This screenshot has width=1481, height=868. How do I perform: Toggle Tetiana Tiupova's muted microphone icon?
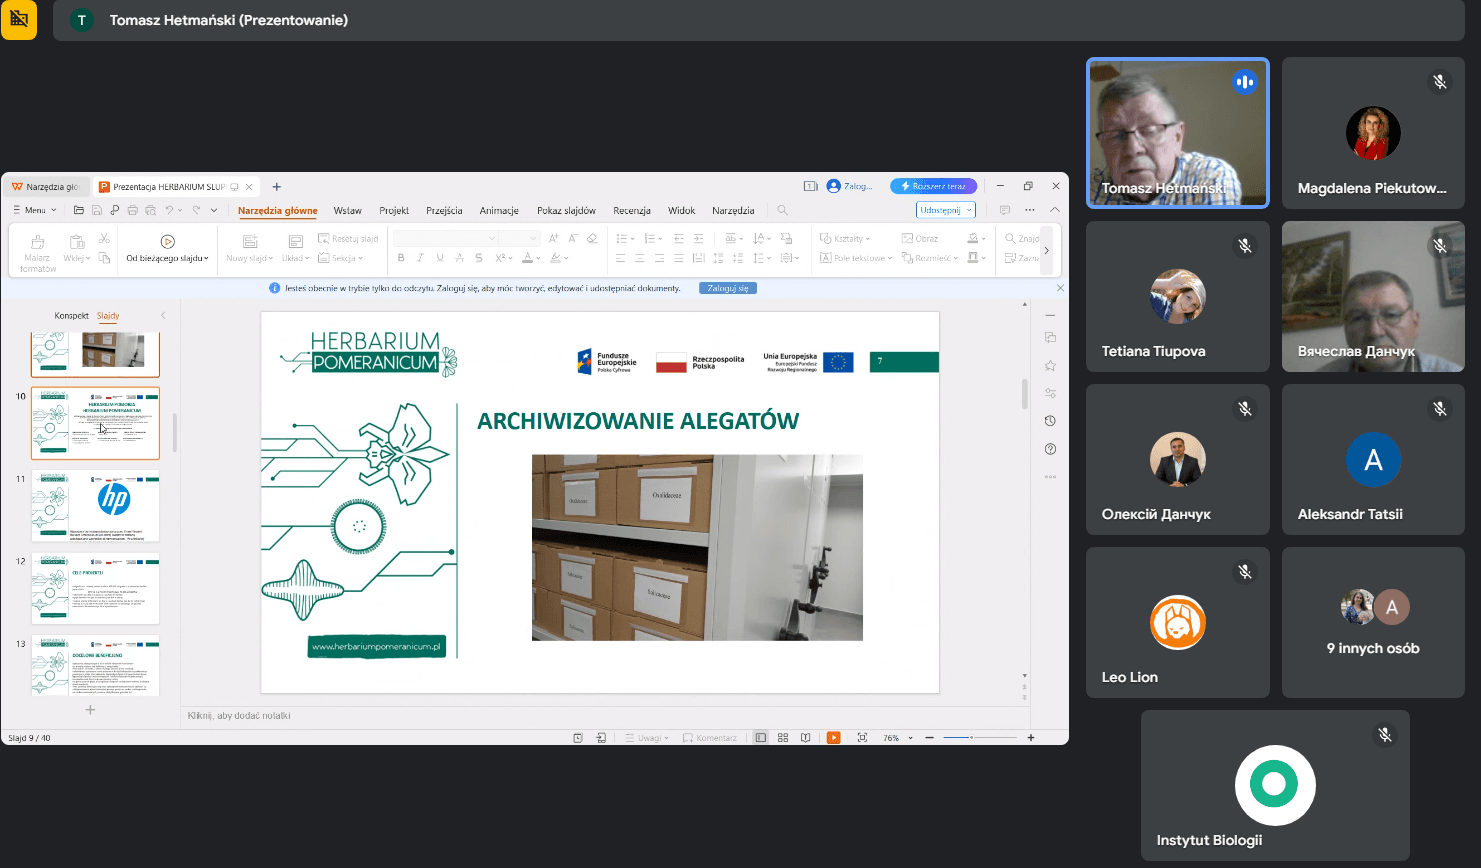[1245, 245]
